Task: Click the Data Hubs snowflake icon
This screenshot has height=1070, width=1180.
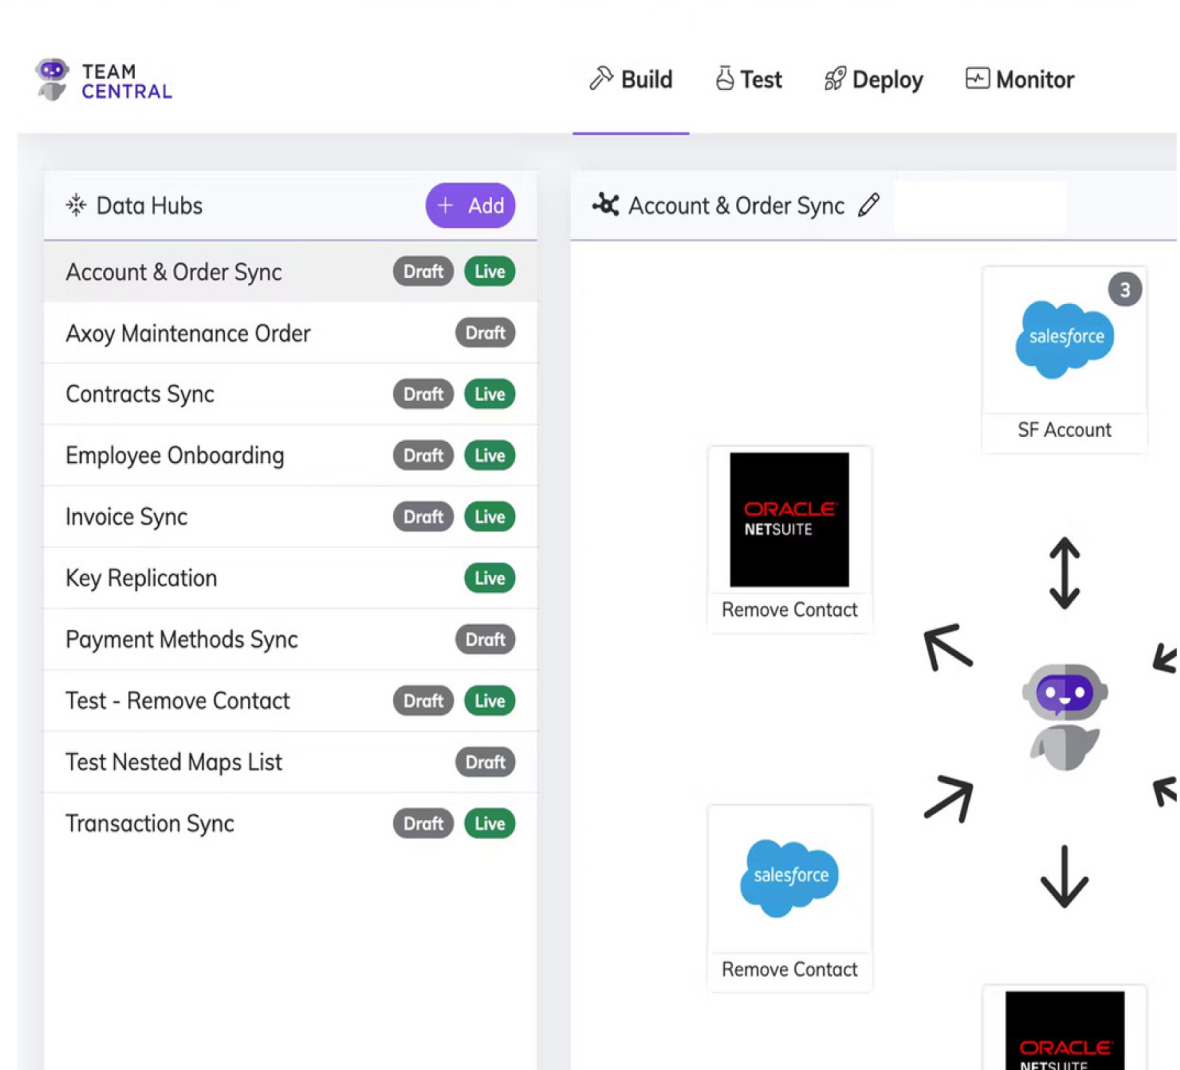Action: point(76,206)
